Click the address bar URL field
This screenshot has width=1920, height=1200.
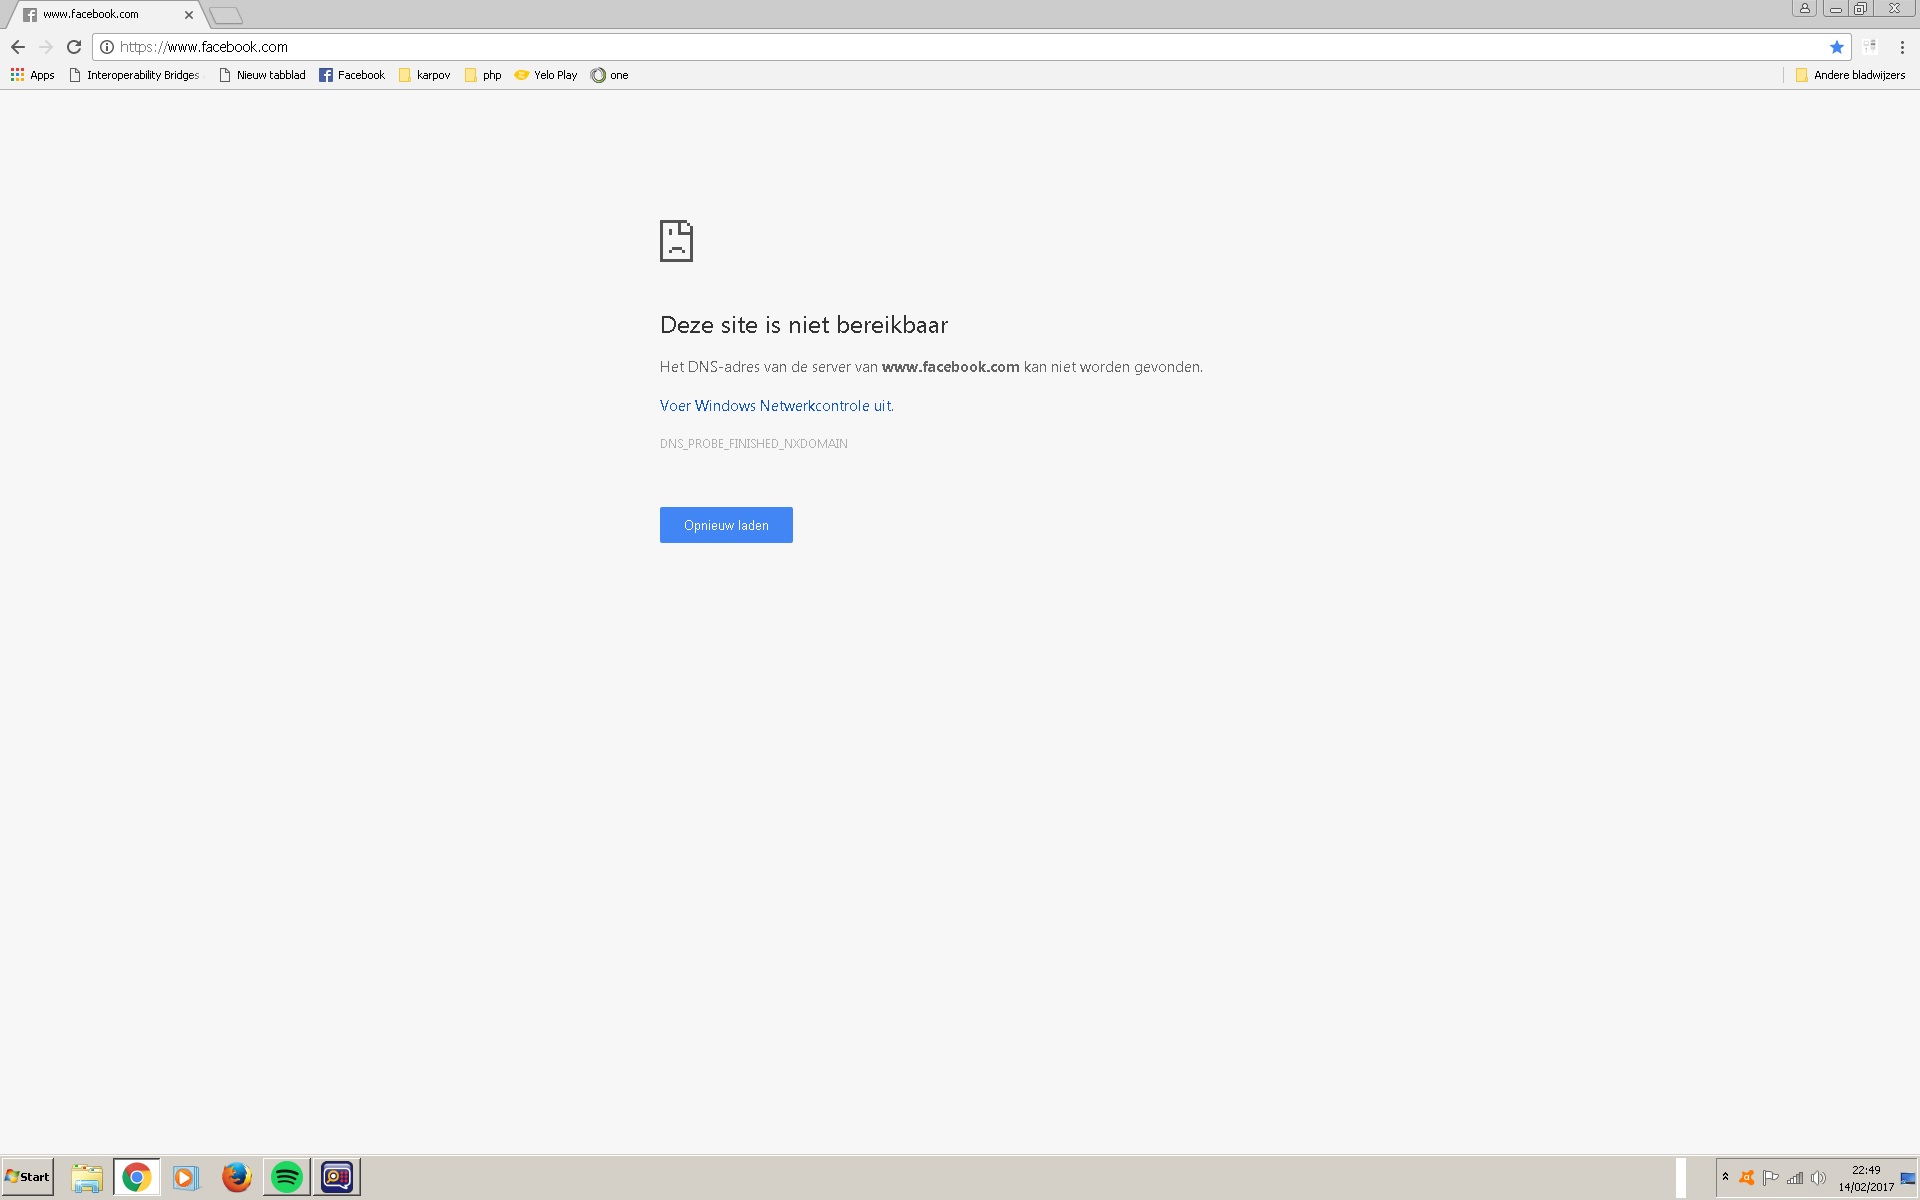point(970,47)
